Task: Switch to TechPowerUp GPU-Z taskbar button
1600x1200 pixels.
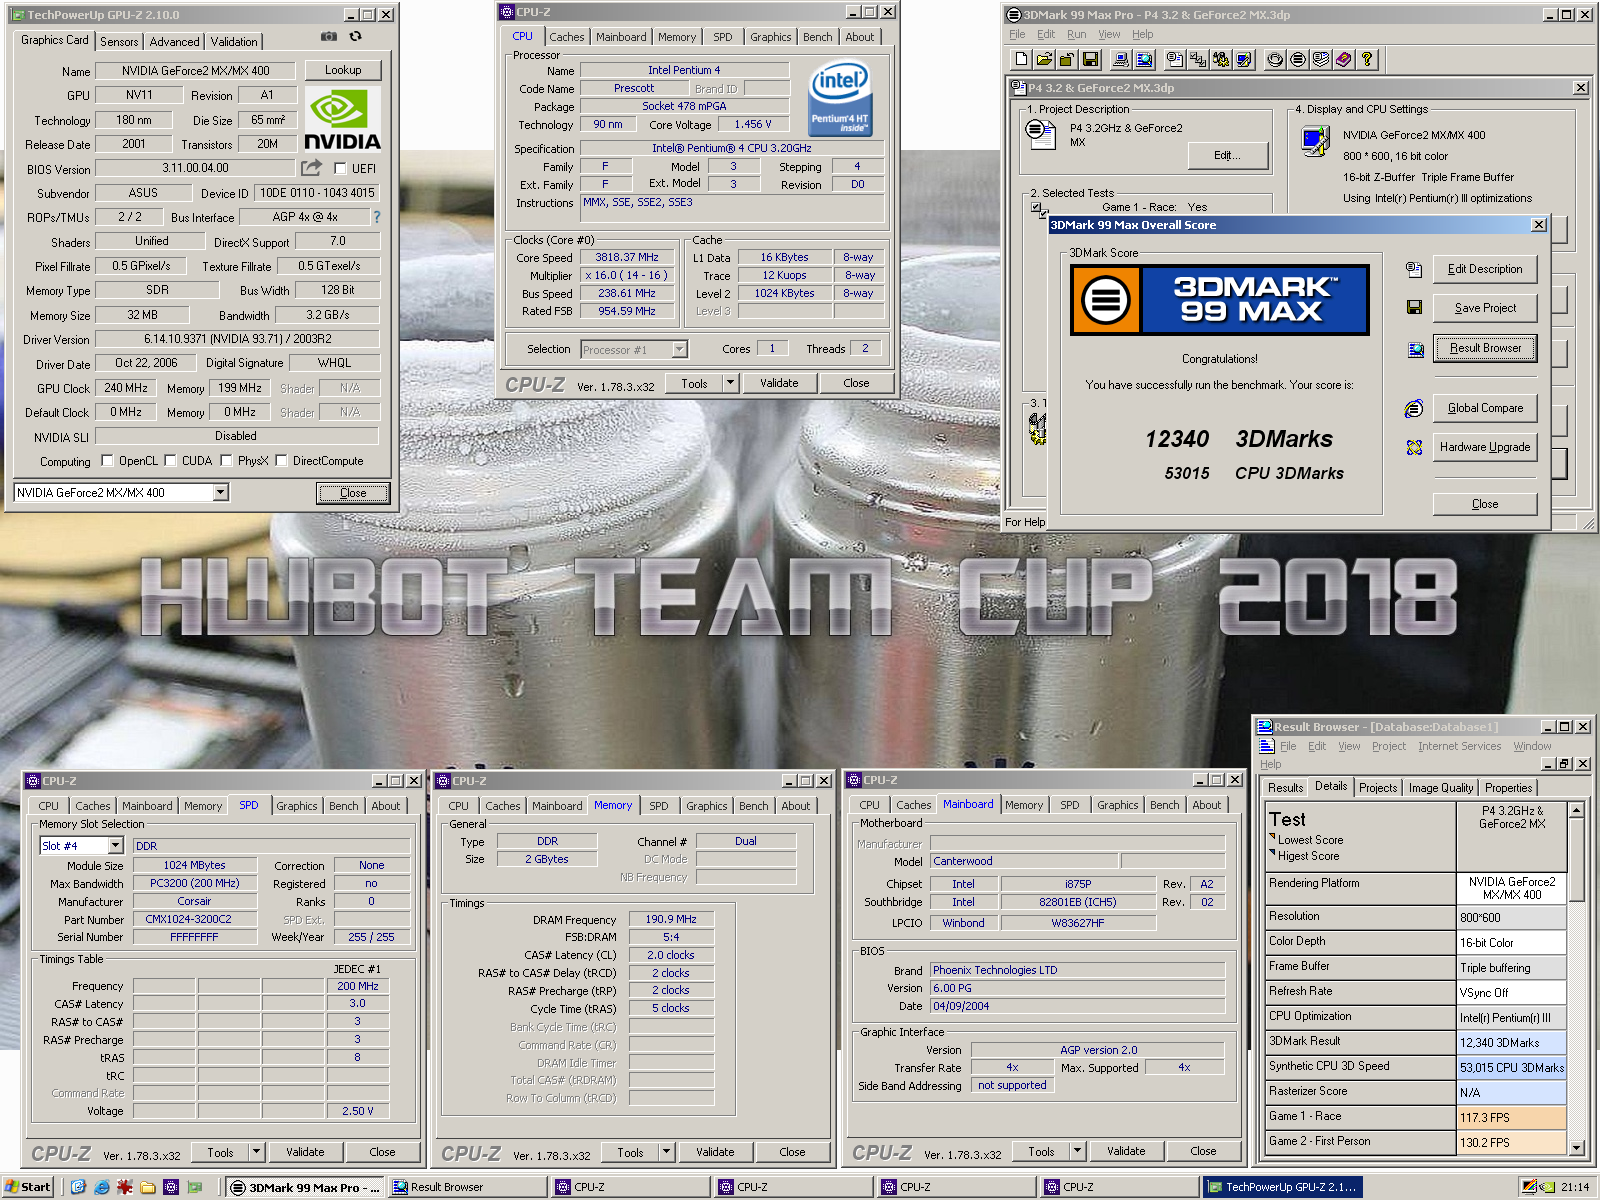Action: [1283, 1187]
